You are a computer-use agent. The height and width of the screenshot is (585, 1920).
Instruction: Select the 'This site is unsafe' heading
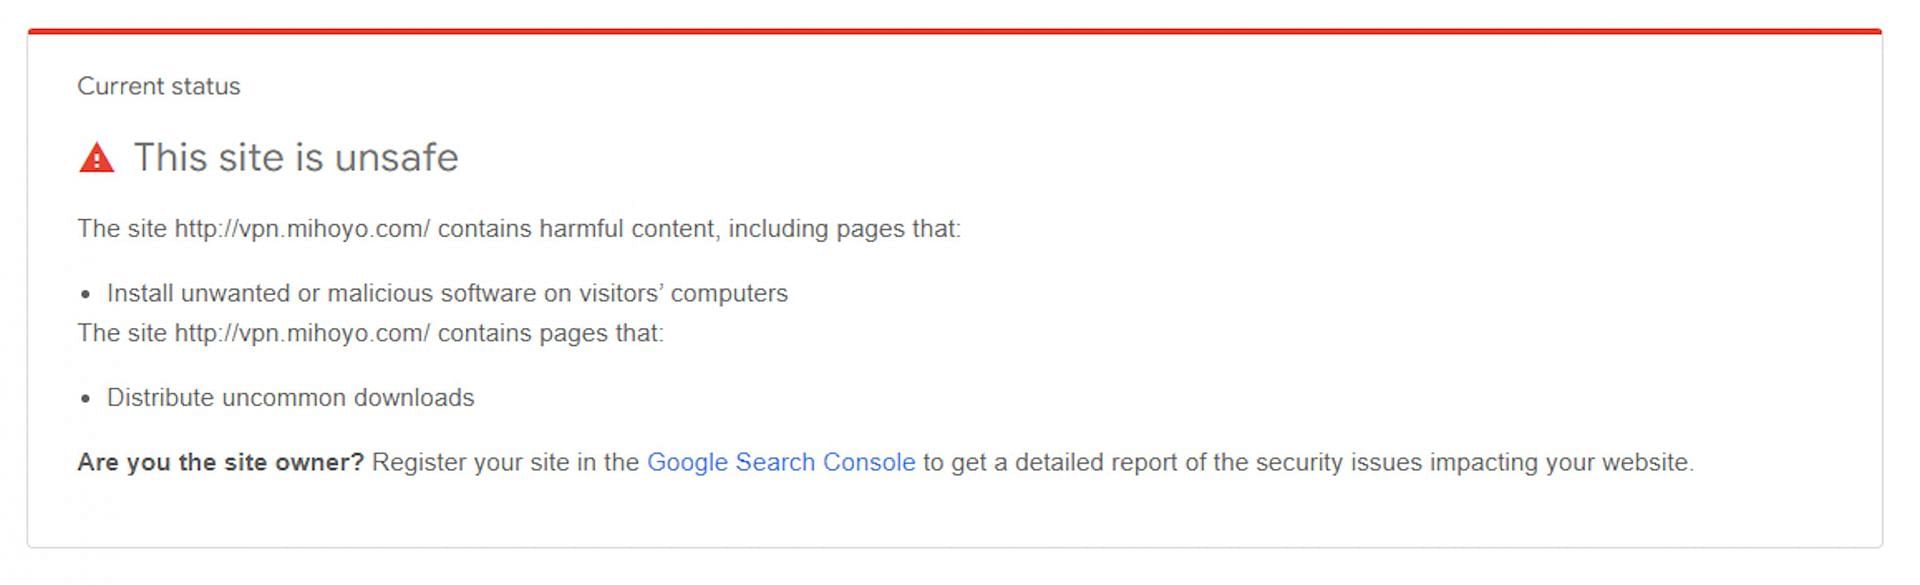296,157
